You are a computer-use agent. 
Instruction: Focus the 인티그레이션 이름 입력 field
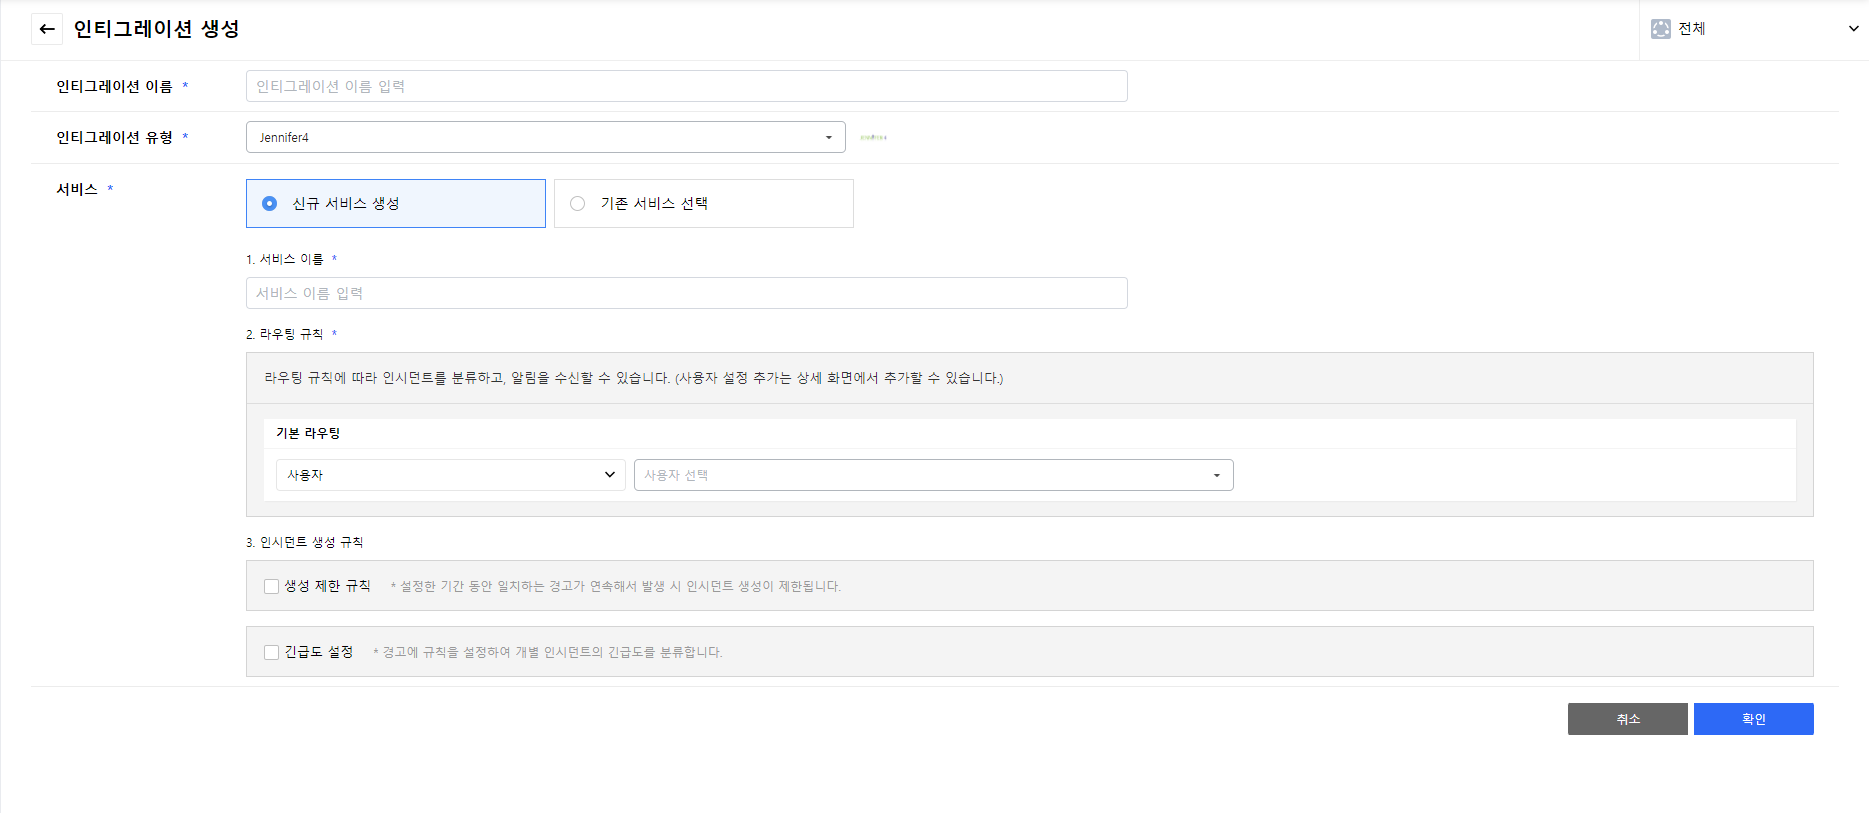click(x=686, y=87)
